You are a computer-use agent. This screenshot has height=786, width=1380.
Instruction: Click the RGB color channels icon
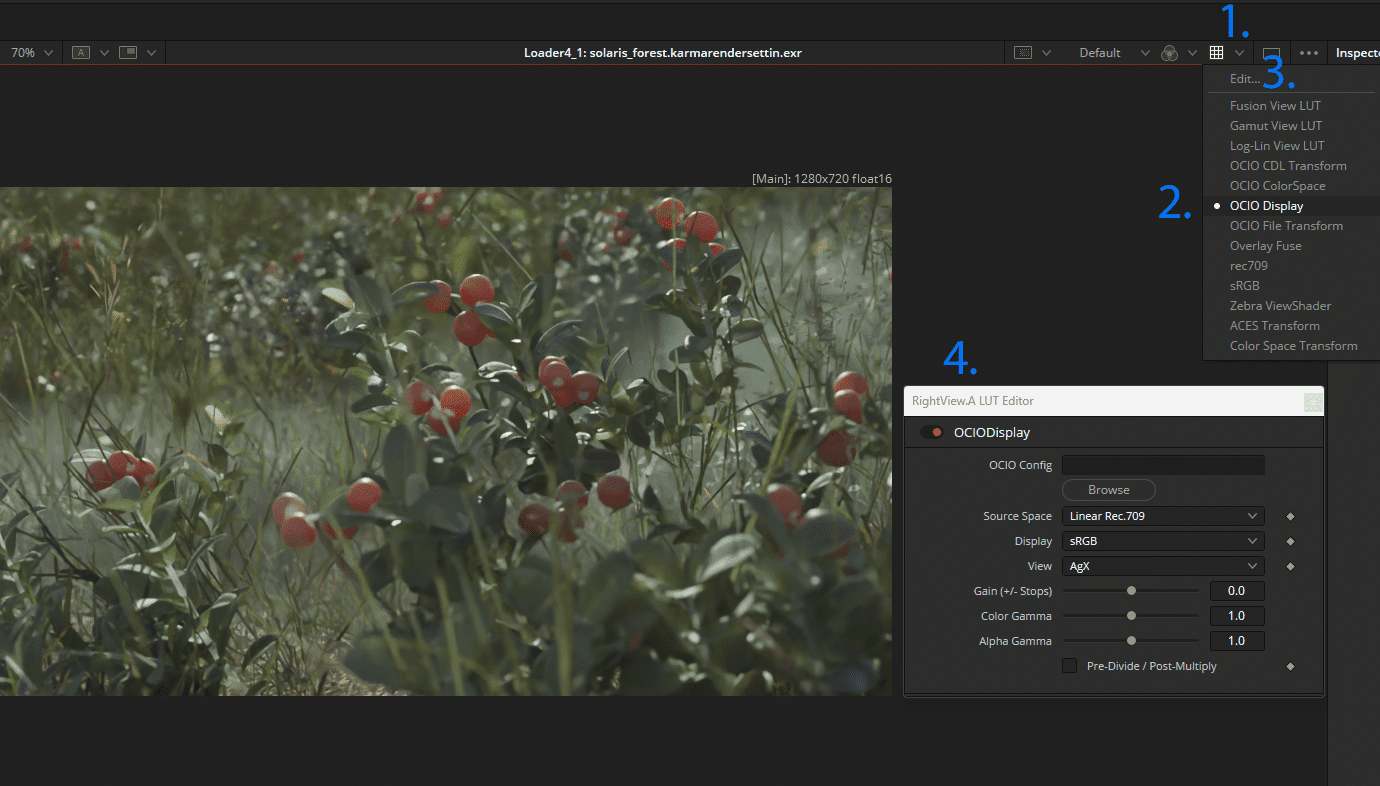point(1168,53)
